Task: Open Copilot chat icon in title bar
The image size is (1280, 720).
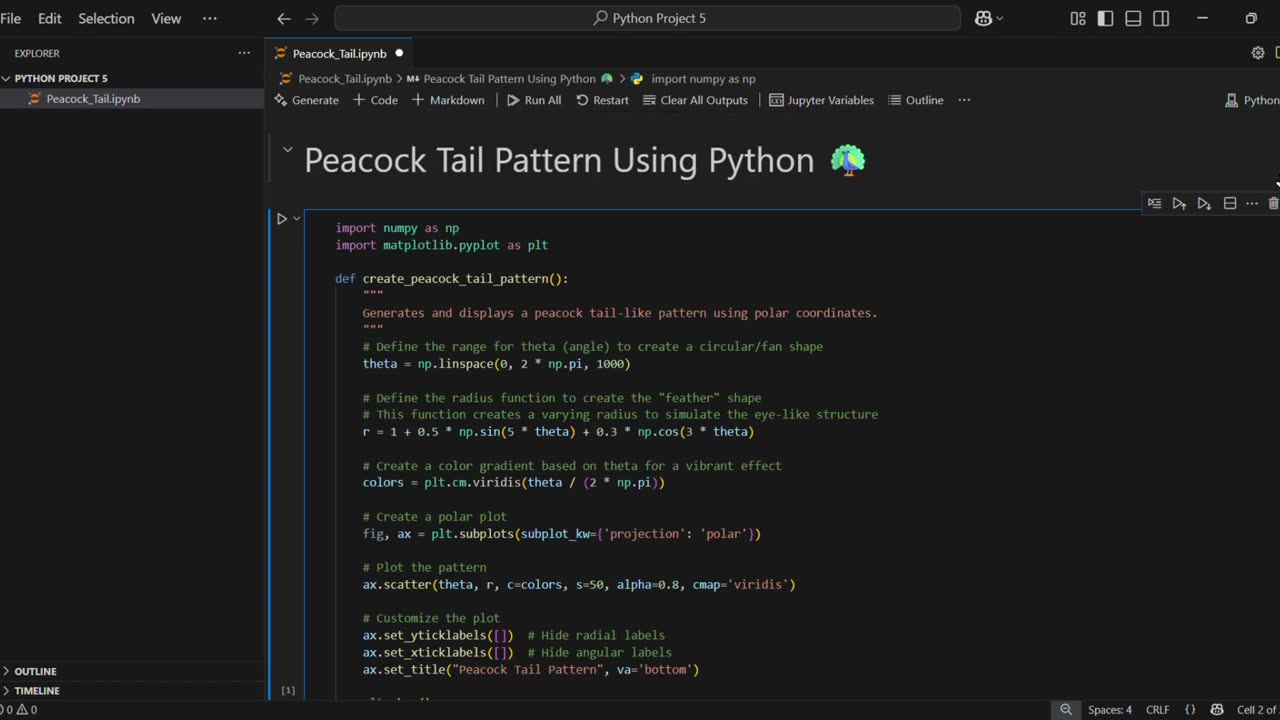Action: [982, 18]
